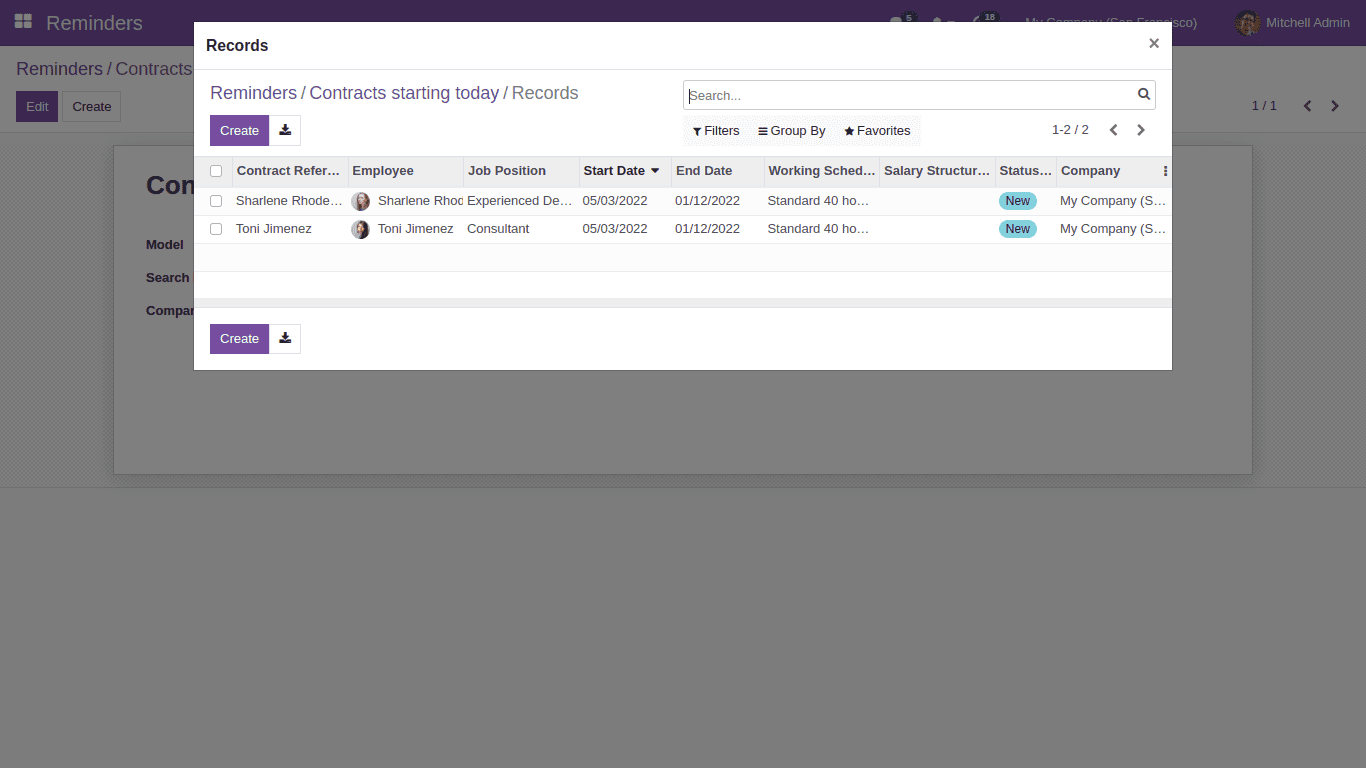Click the search magnifier icon
1366x768 pixels.
pyautogui.click(x=1143, y=95)
